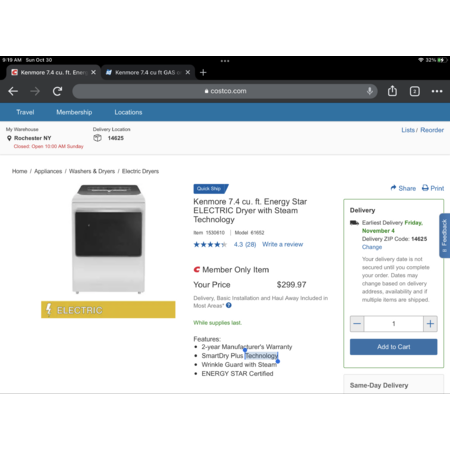Screen dimensions: 450x450
Task: Open the Membership menu item
Action: (x=74, y=112)
